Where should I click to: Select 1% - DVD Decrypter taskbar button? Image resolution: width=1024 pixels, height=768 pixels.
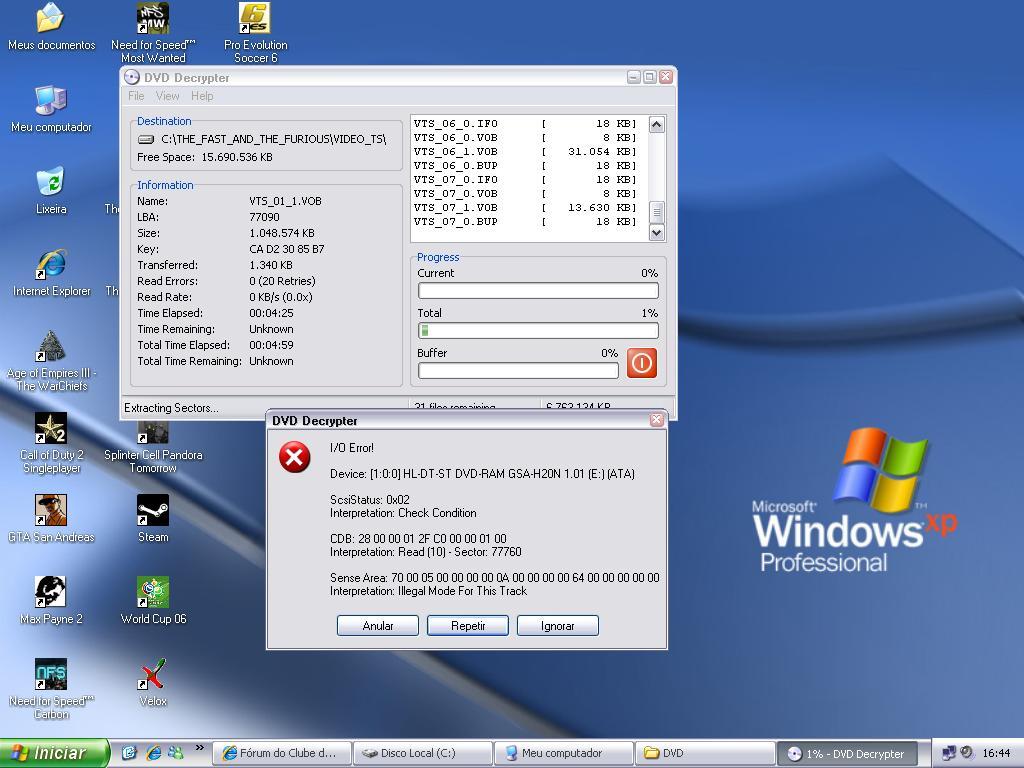846,754
